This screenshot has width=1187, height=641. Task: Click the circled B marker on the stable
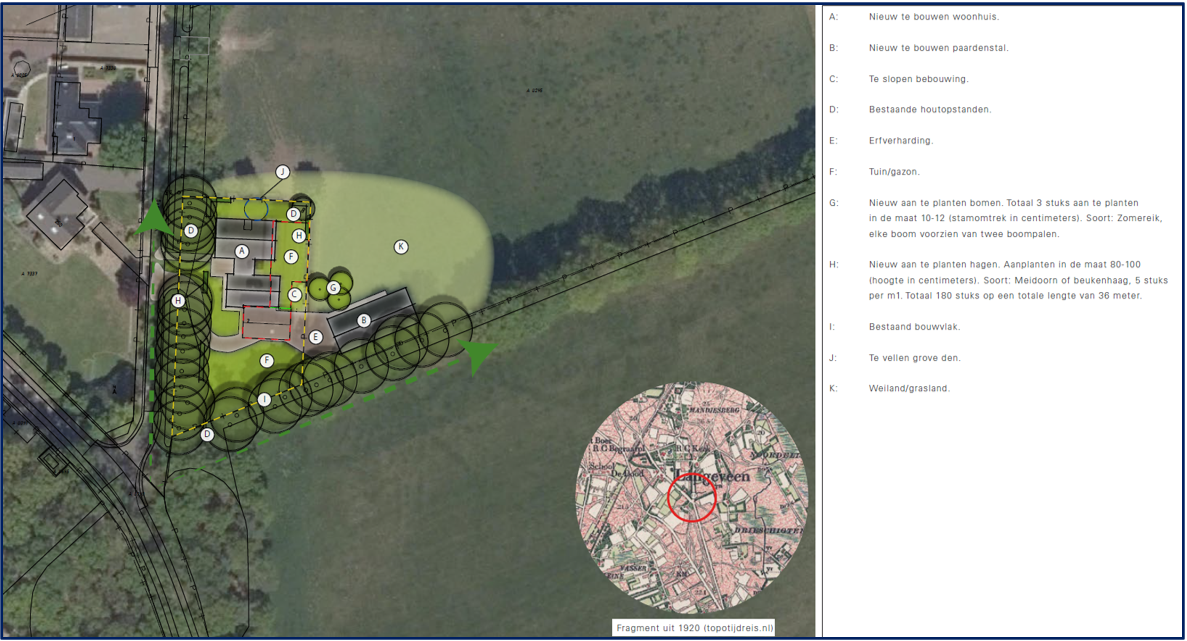point(364,321)
